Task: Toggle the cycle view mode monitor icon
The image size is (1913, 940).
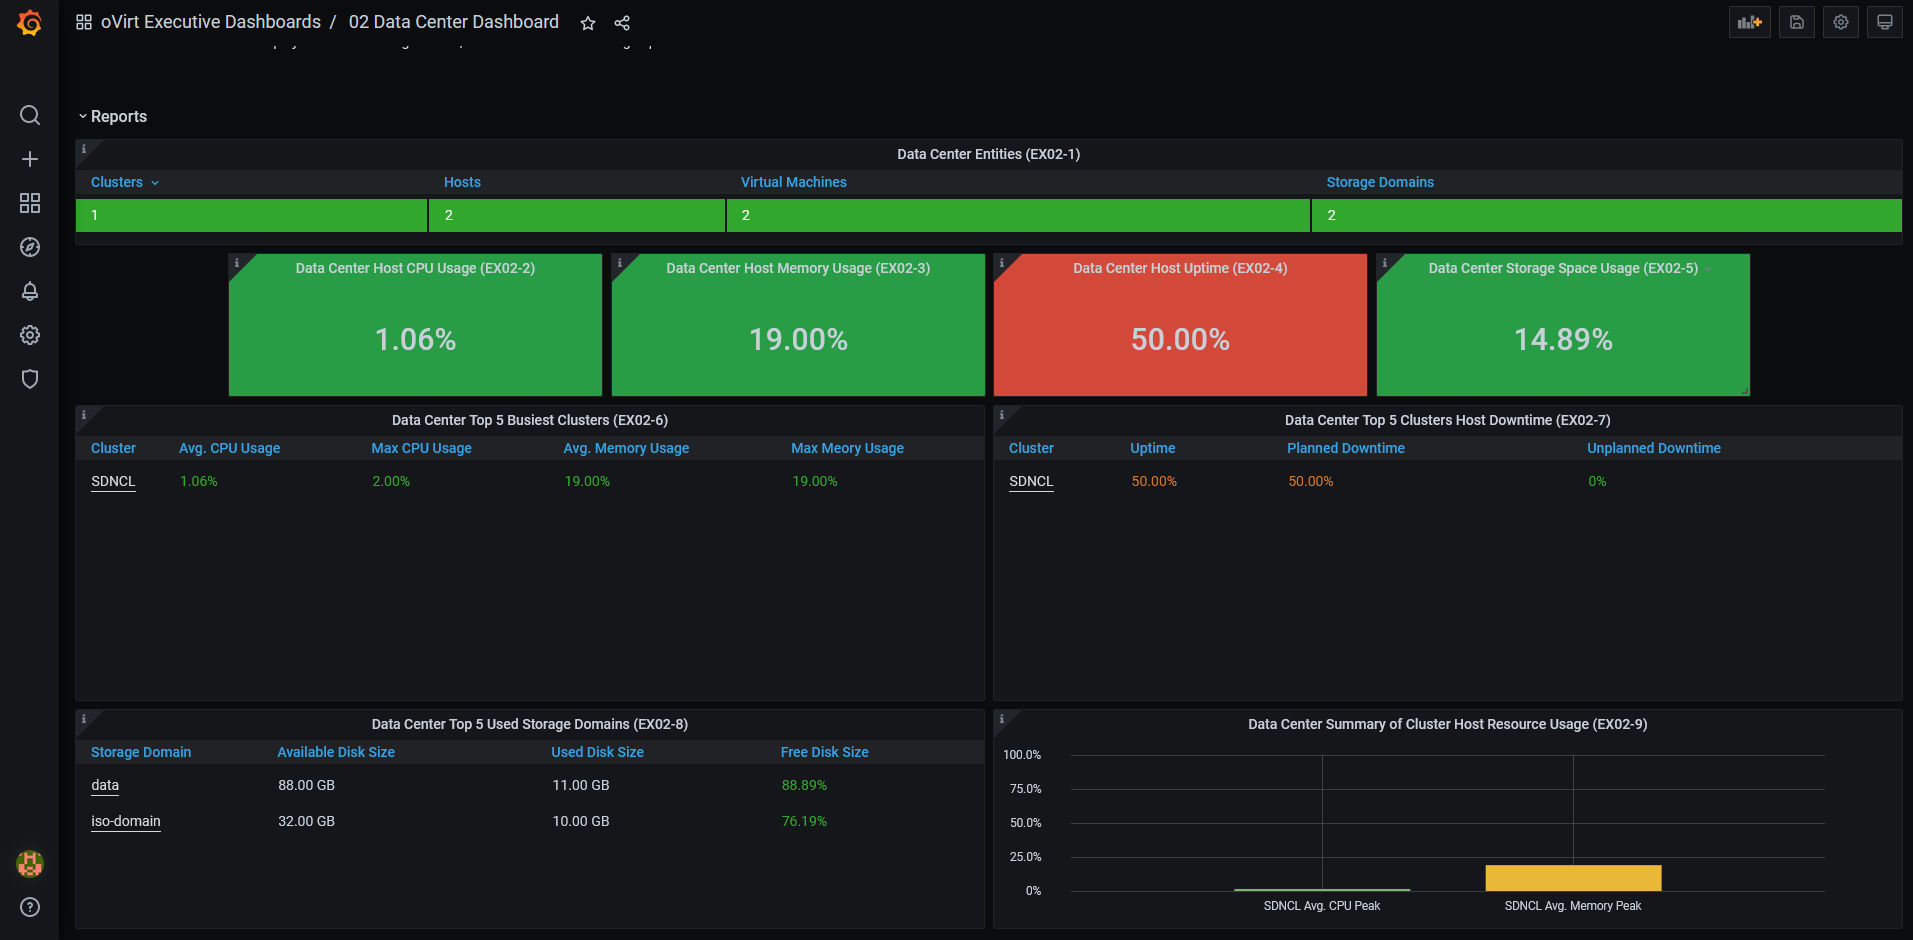Action: (1885, 22)
